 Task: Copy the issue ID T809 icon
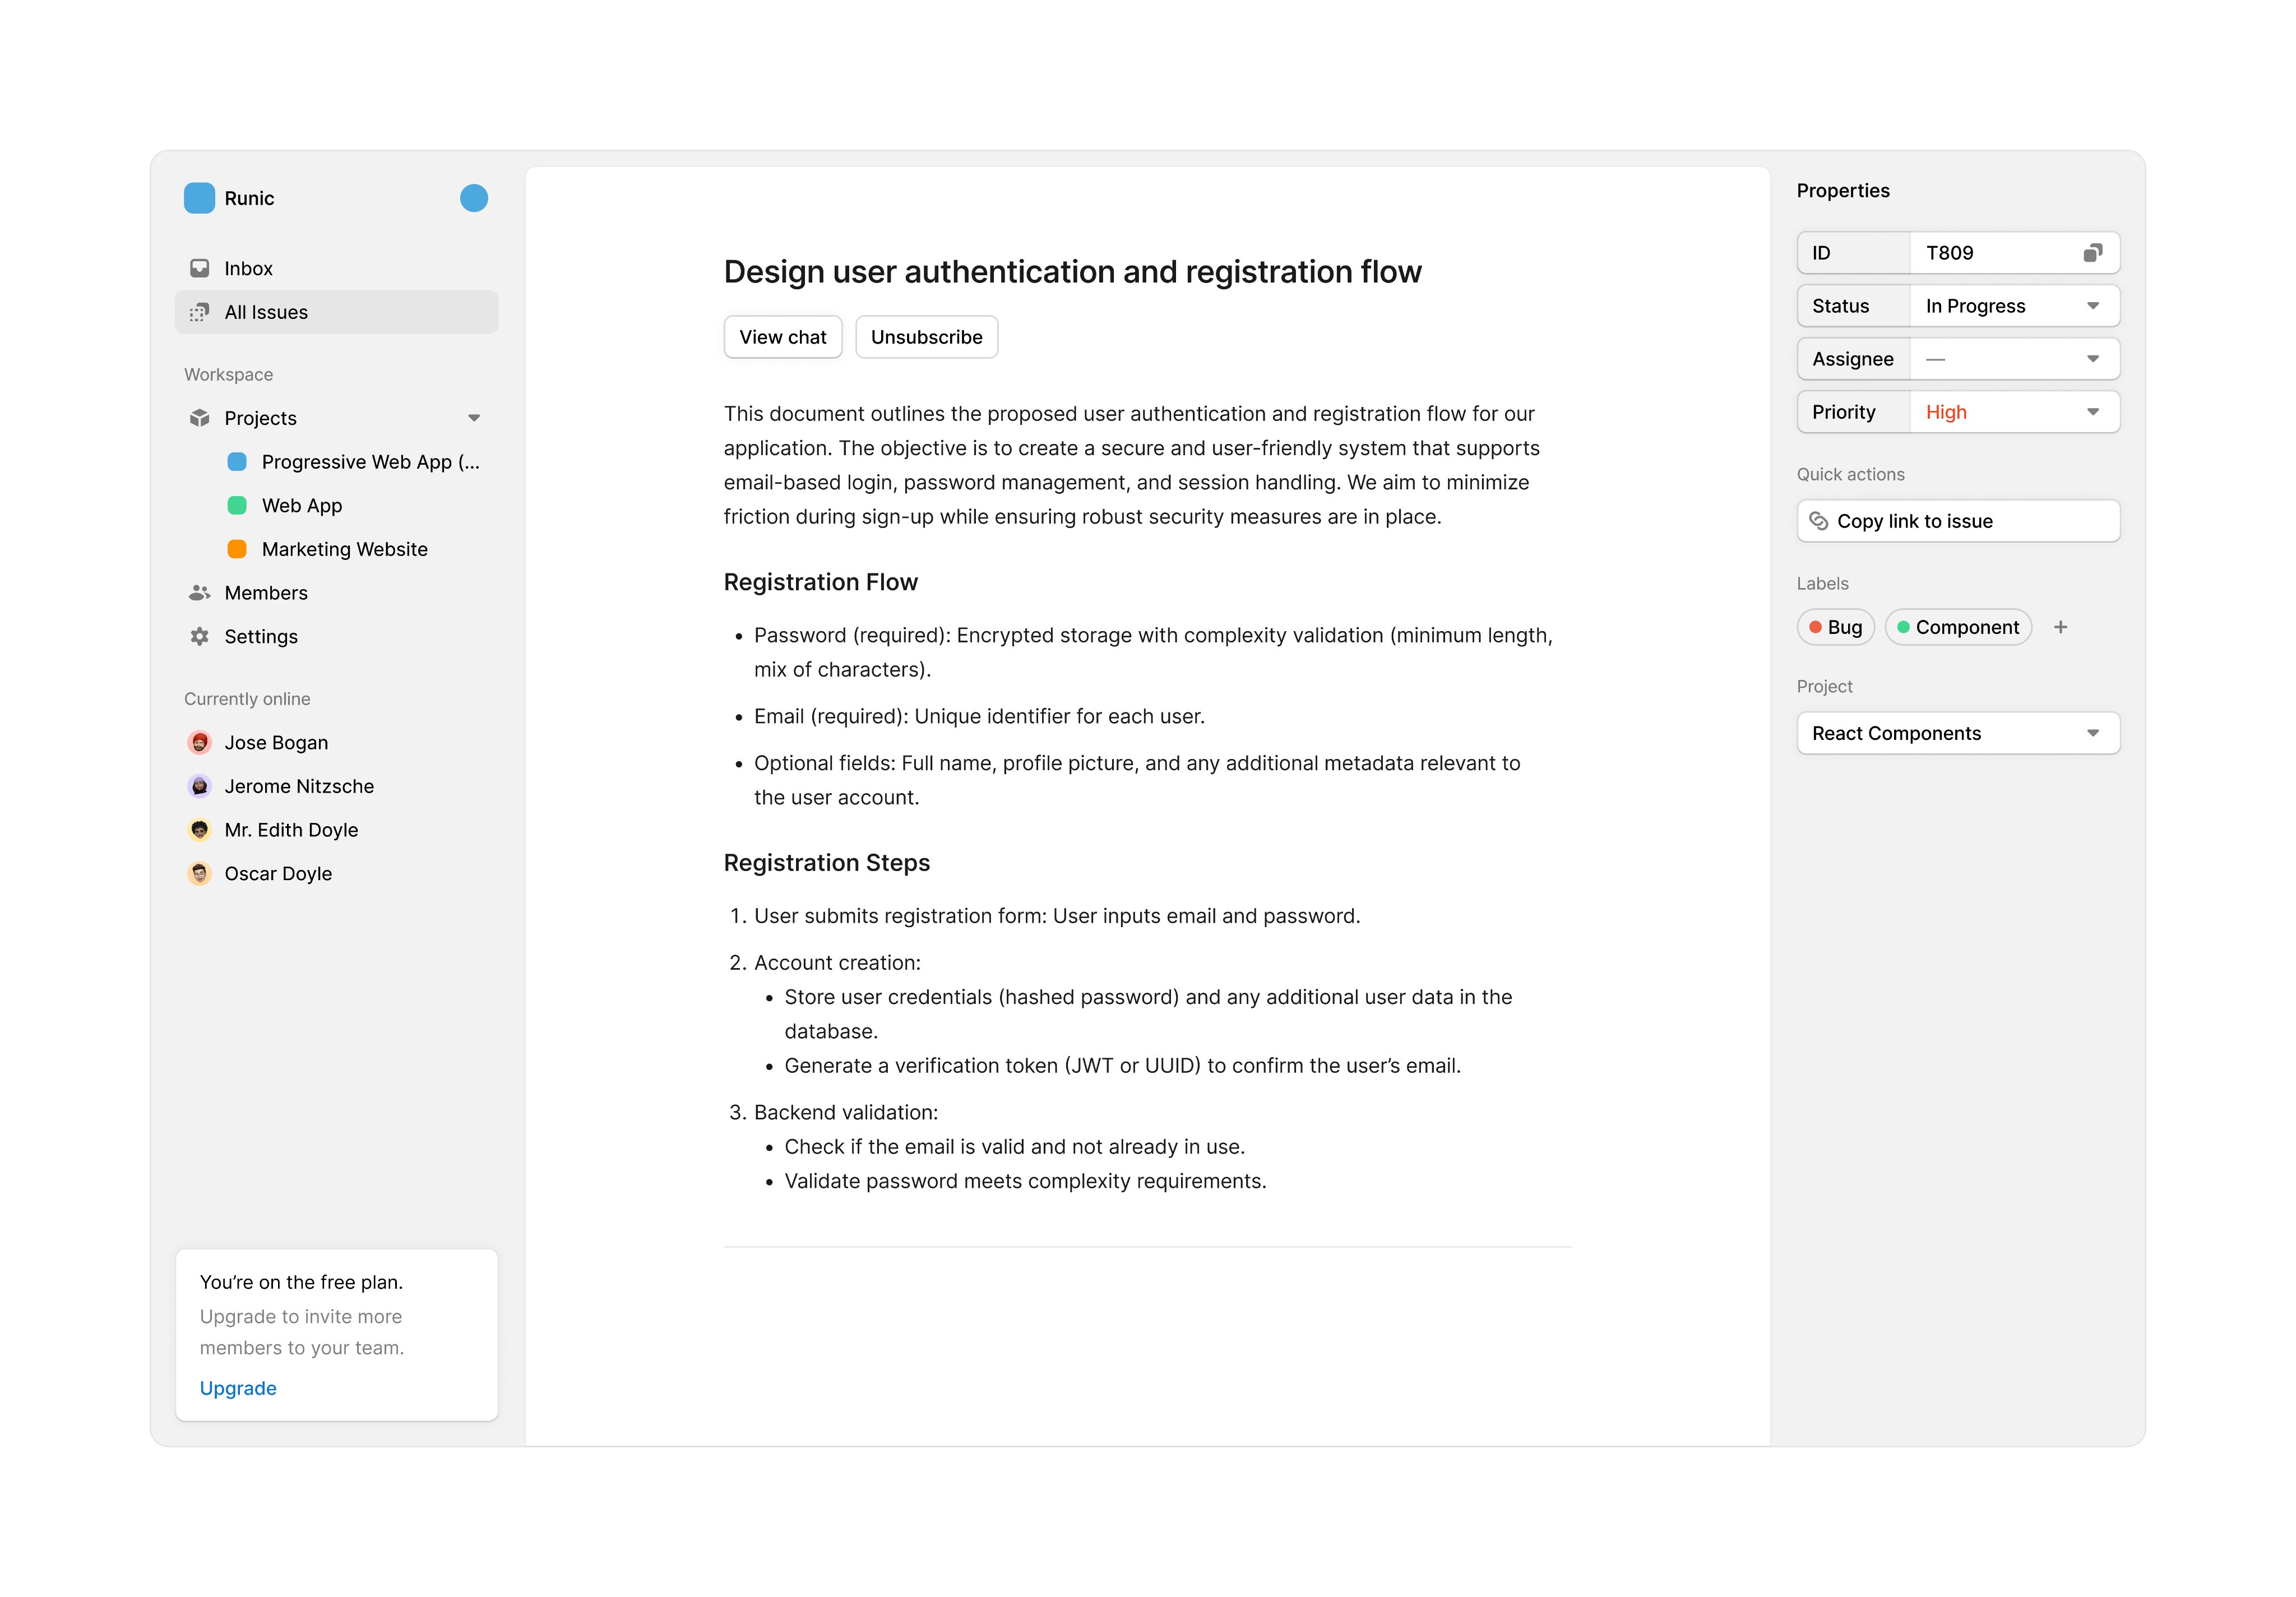coord(2092,253)
